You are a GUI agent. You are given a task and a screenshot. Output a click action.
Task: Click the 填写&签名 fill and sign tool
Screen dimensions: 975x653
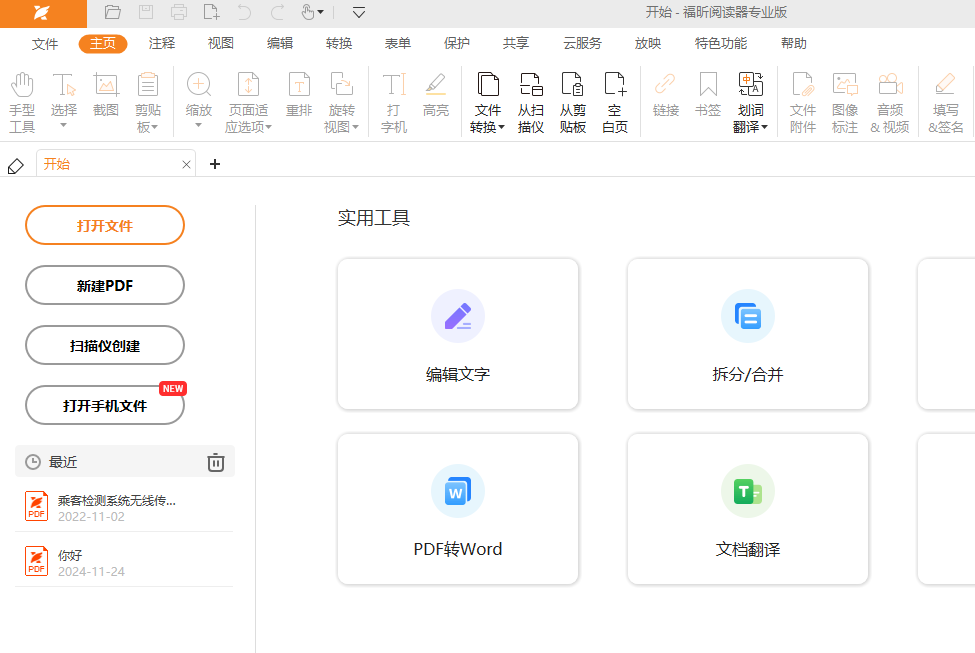tap(946, 103)
